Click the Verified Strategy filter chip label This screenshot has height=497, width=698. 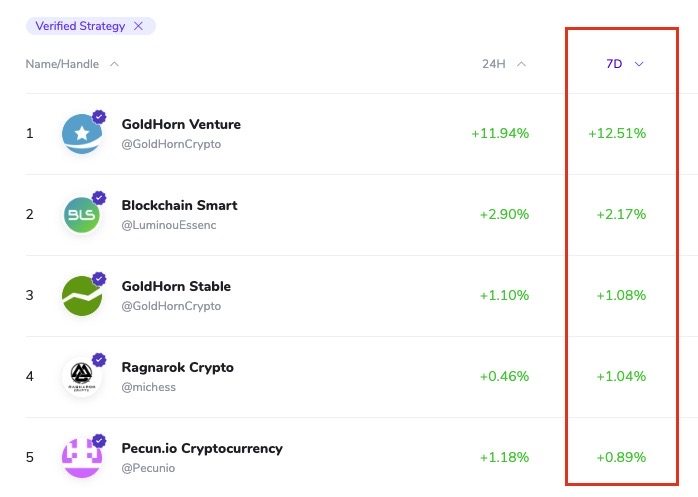(81, 26)
